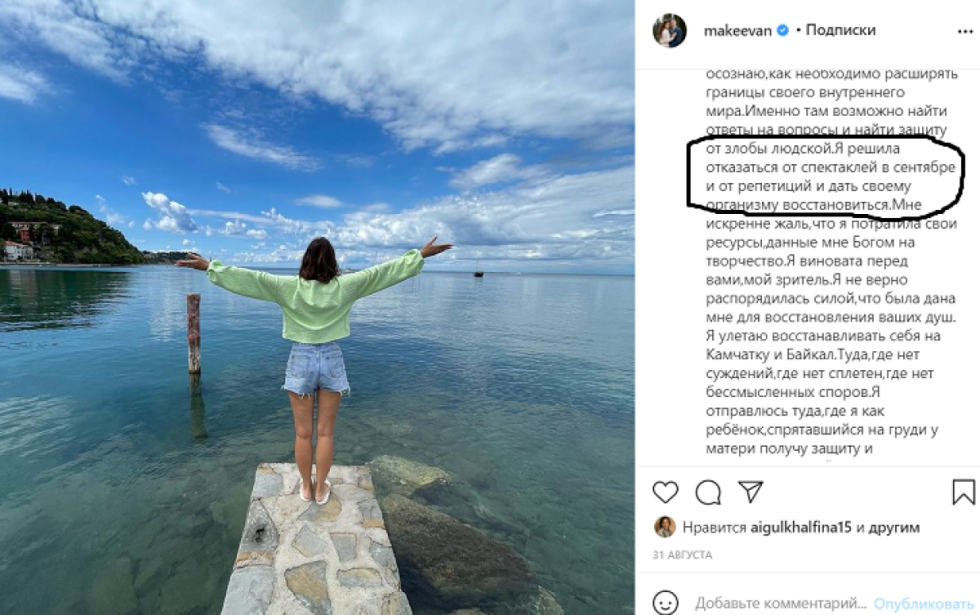Click the Подписки button
This screenshot has width=980, height=615.
pyautogui.click(x=840, y=31)
